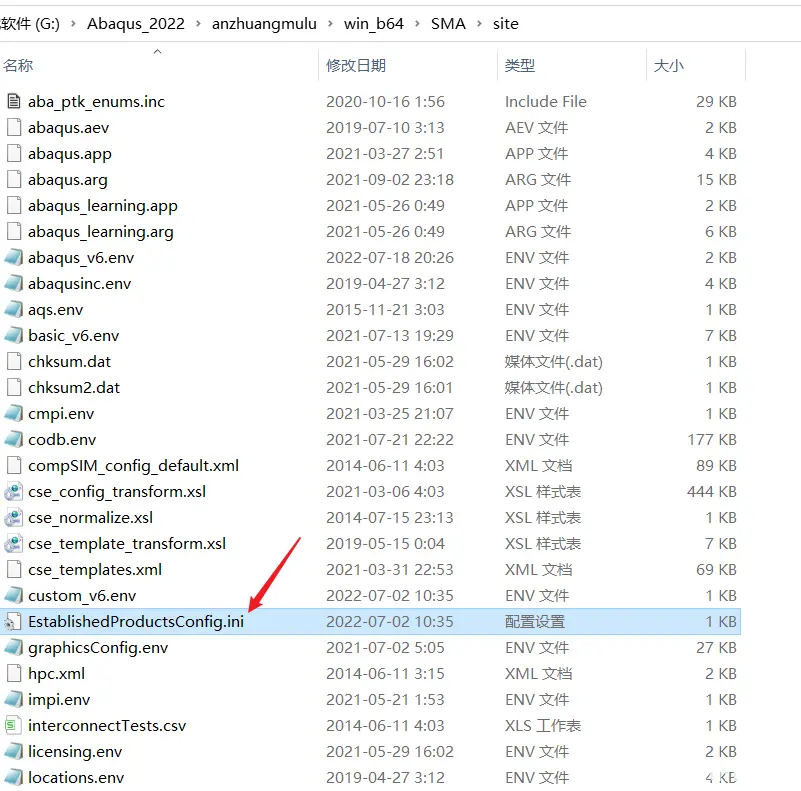The width and height of the screenshot is (801, 791).
Task: Click the codb.env file icon
Action: coord(14,439)
